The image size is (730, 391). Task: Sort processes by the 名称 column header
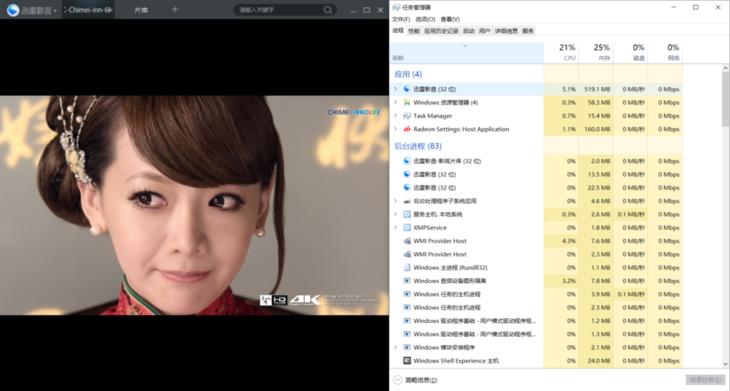click(467, 53)
